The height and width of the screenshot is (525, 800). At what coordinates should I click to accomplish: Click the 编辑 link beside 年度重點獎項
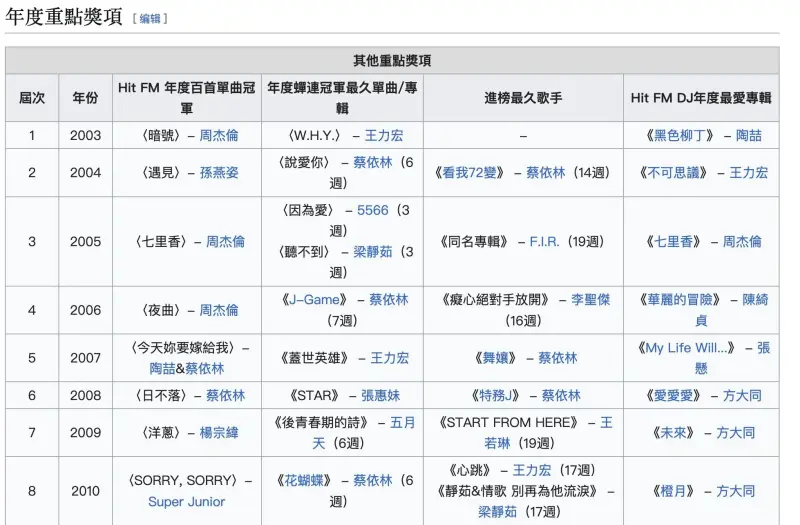[x=149, y=19]
